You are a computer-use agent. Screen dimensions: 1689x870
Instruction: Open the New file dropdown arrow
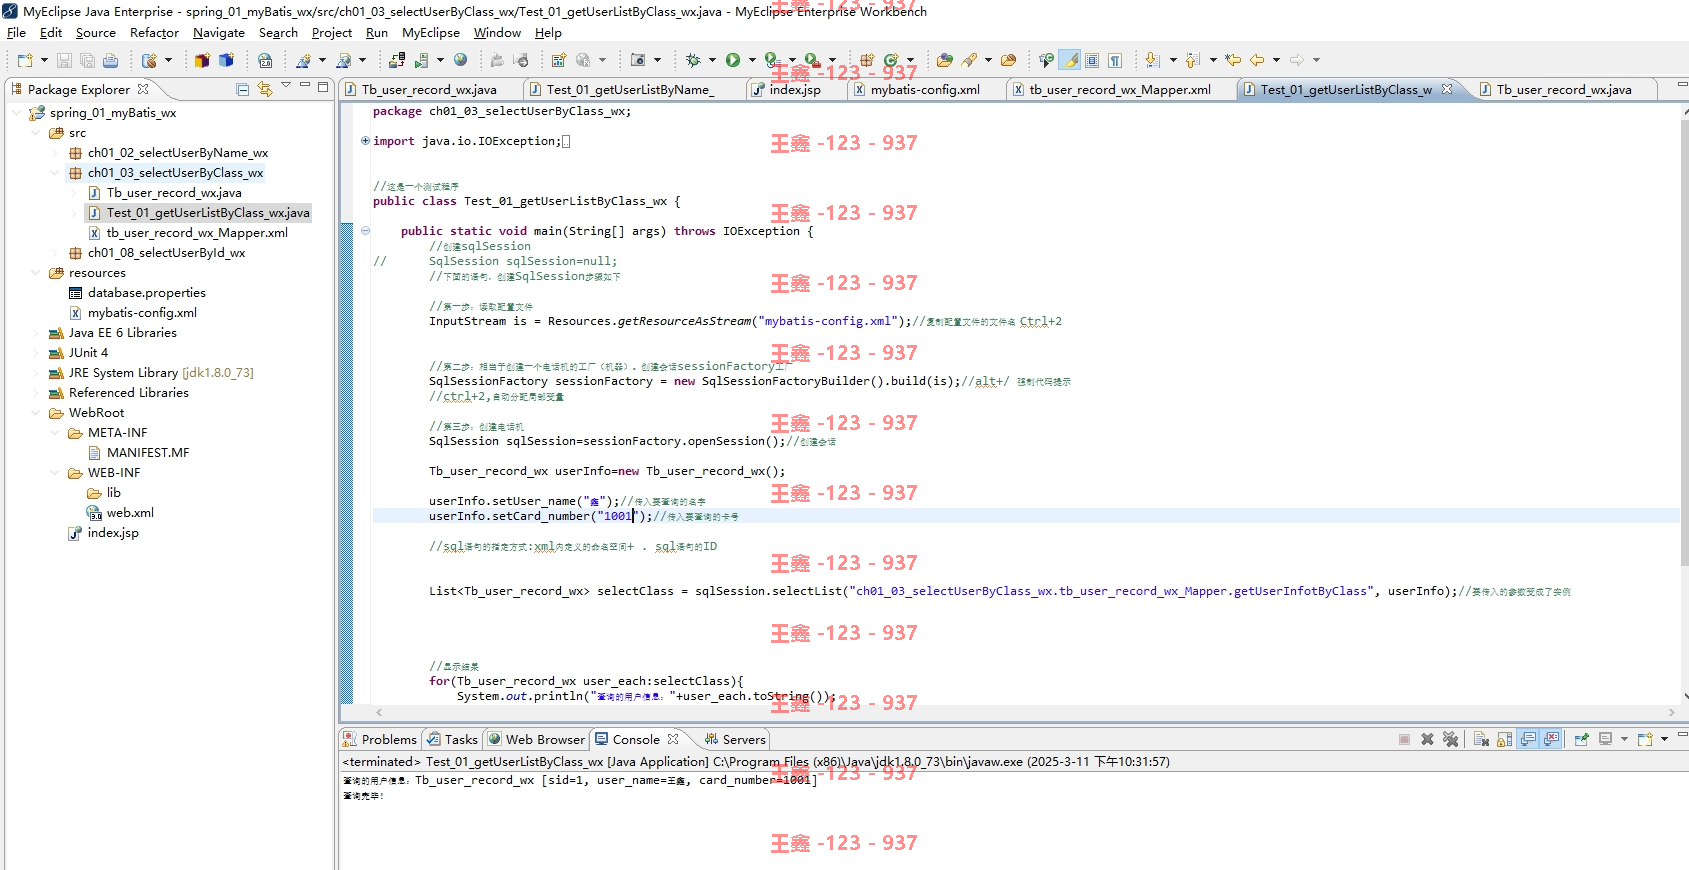click(44, 60)
